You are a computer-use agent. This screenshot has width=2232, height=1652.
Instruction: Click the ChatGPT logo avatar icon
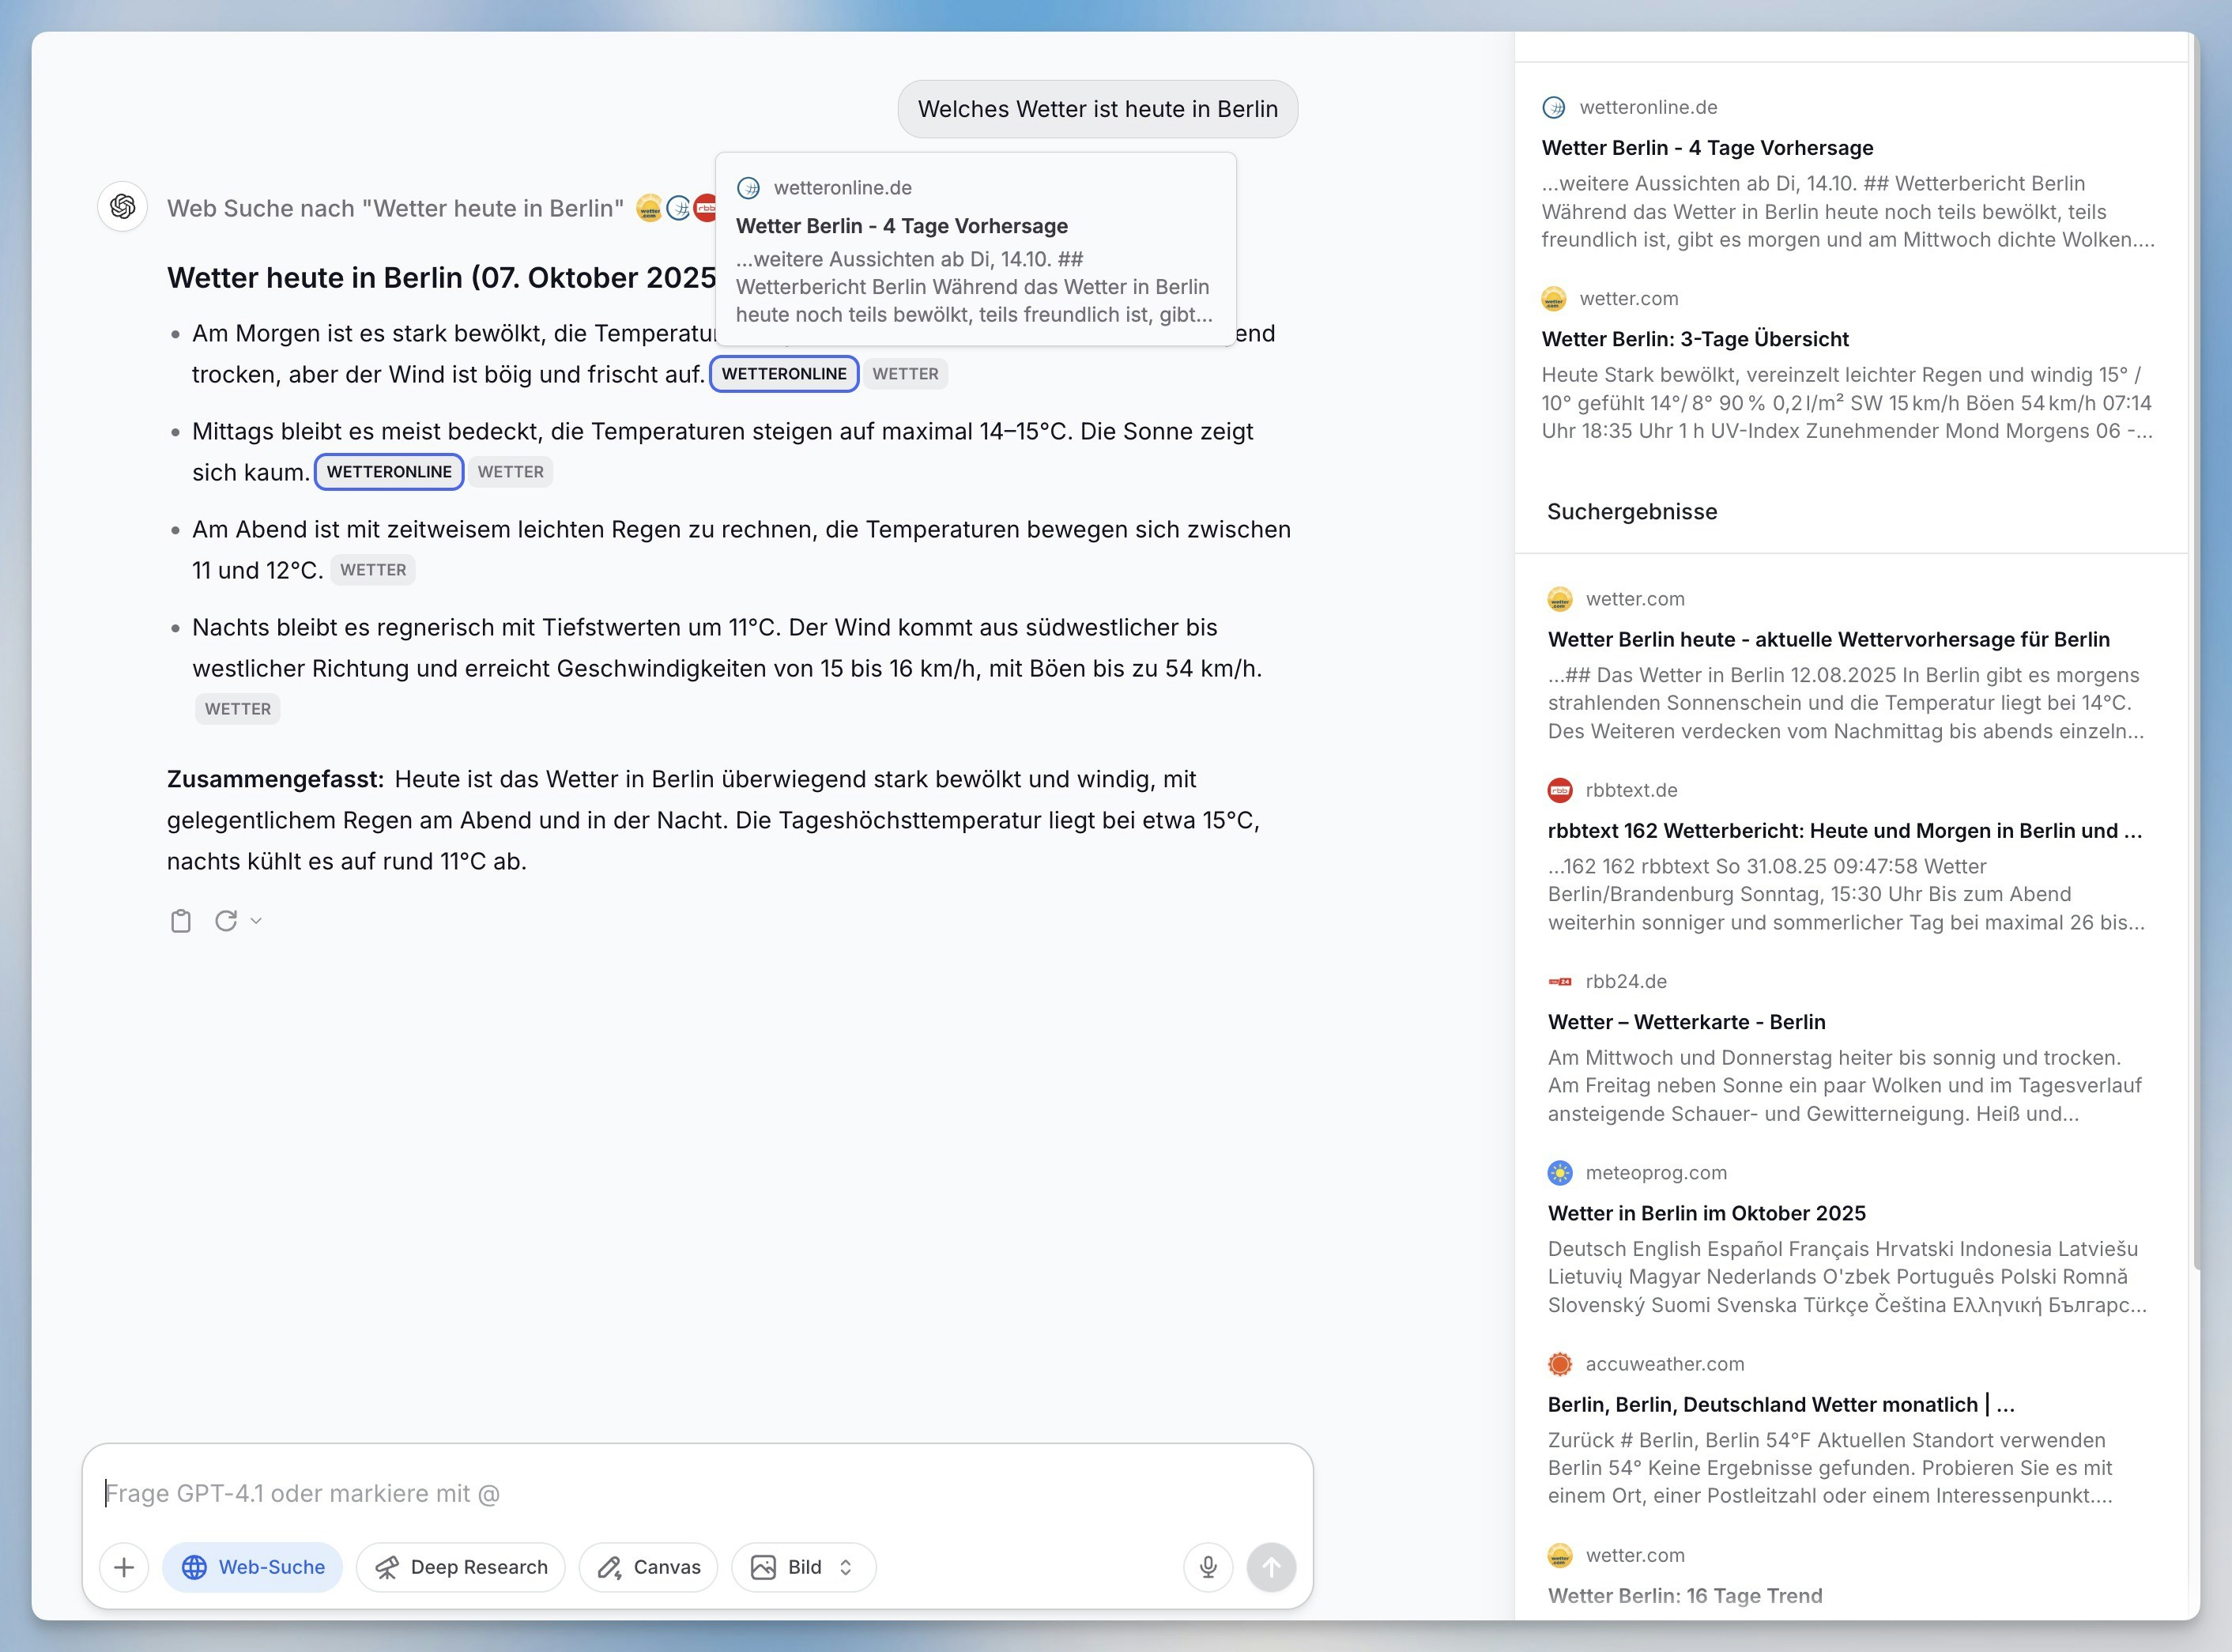pos(123,207)
